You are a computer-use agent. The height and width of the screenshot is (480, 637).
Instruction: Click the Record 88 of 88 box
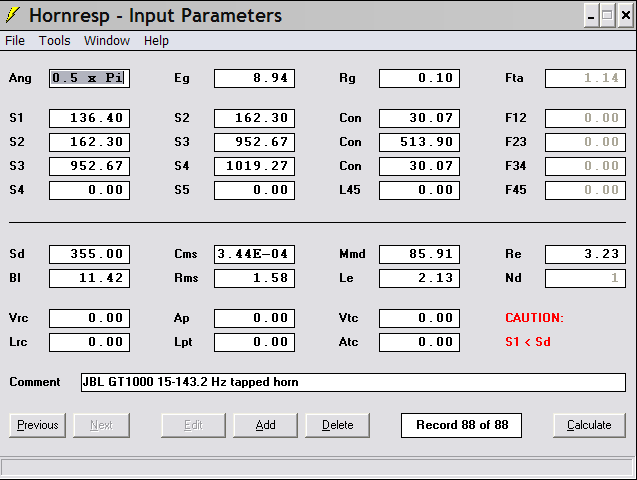click(462, 425)
